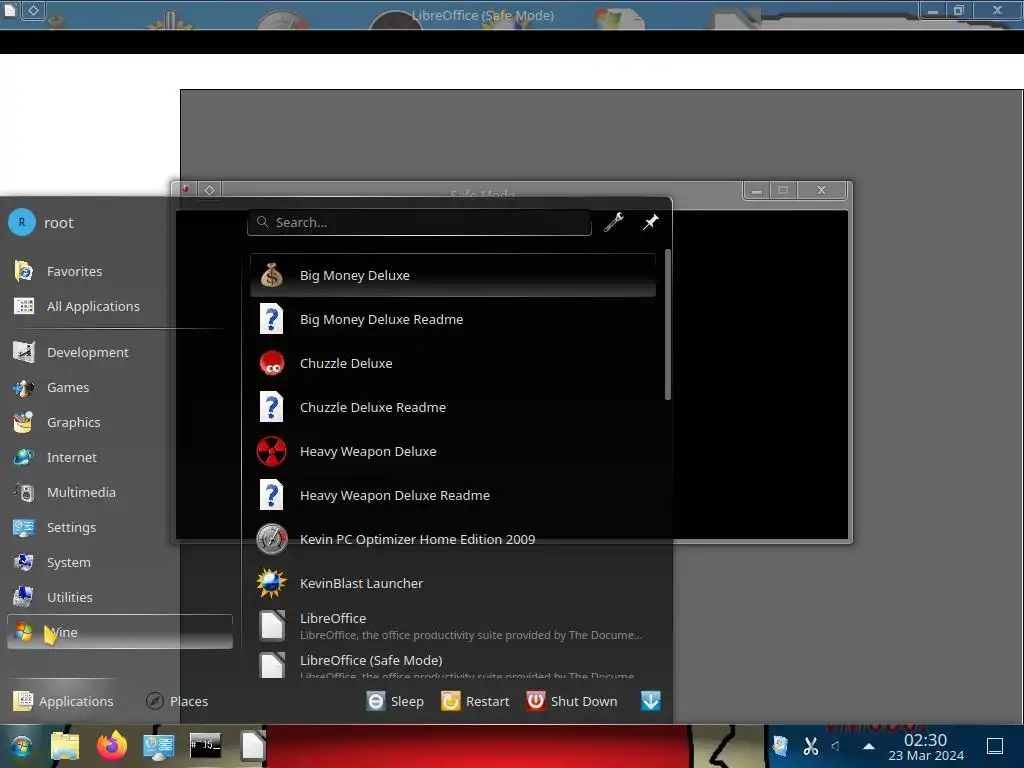Open the Development category
The image size is (1024, 768).
[120, 352]
